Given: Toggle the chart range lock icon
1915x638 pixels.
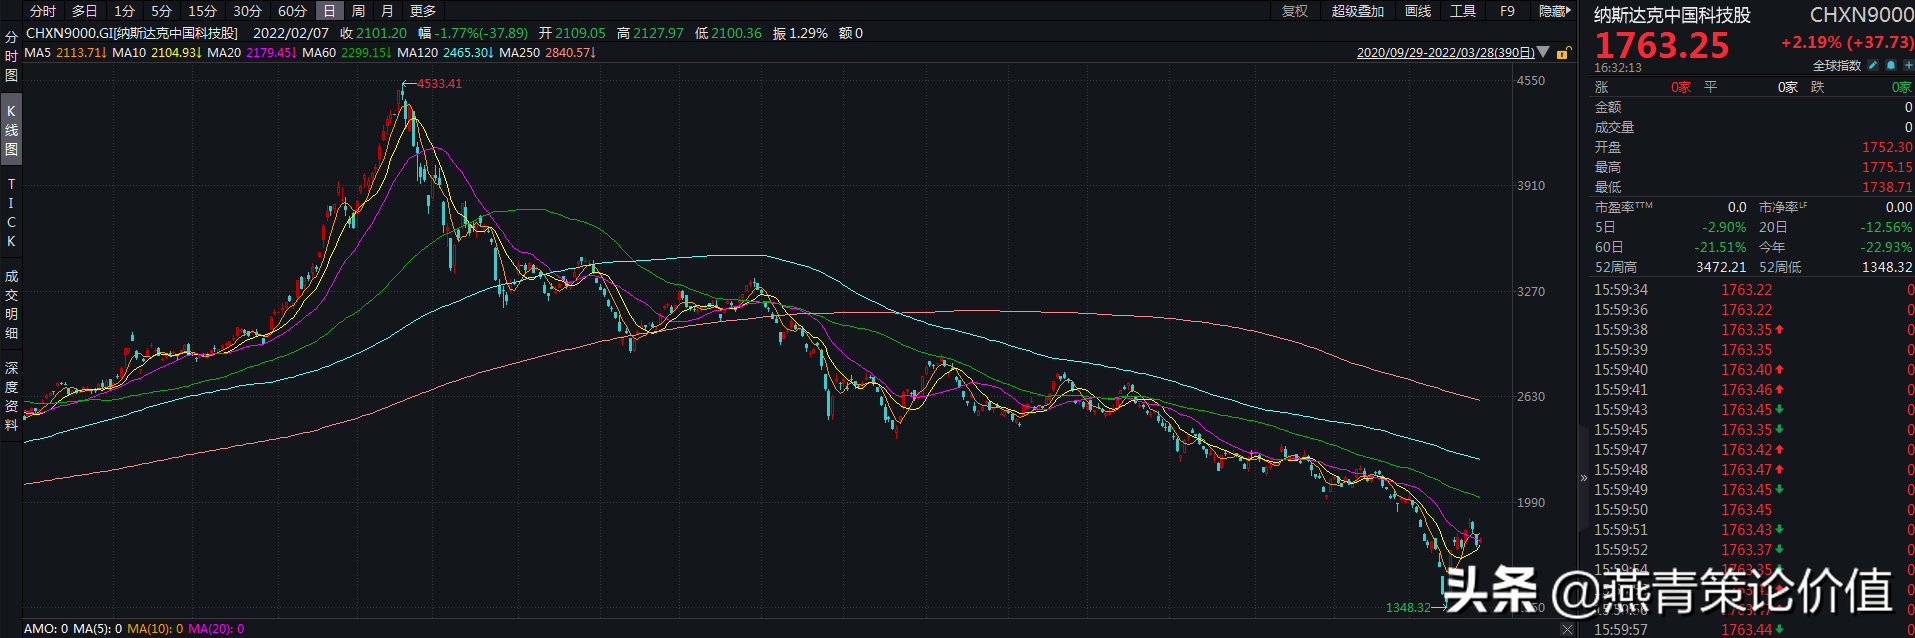Looking at the screenshot, I should [1563, 53].
